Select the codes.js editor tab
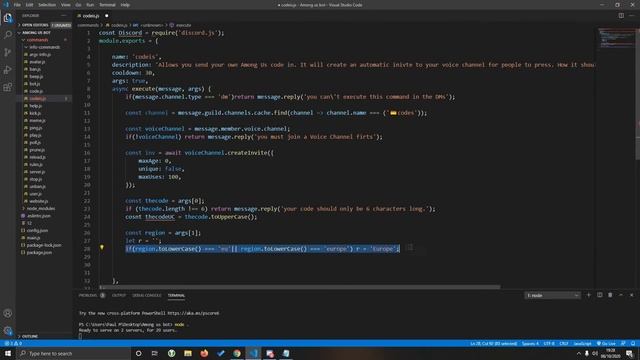Viewport: 640px width, 360px height. [x=91, y=16]
